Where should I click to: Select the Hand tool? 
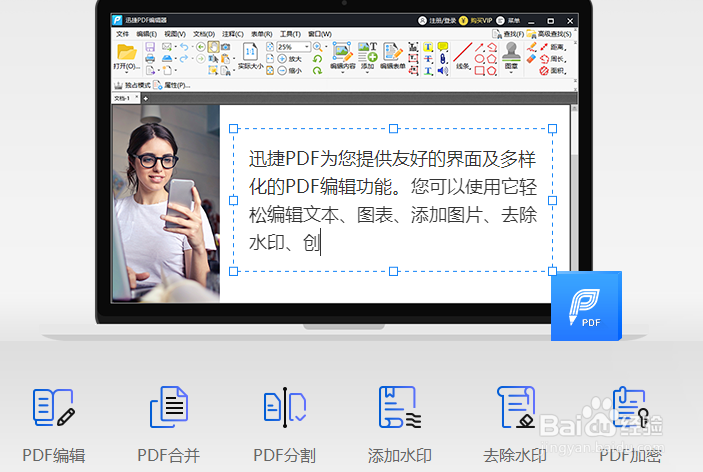(x=213, y=47)
